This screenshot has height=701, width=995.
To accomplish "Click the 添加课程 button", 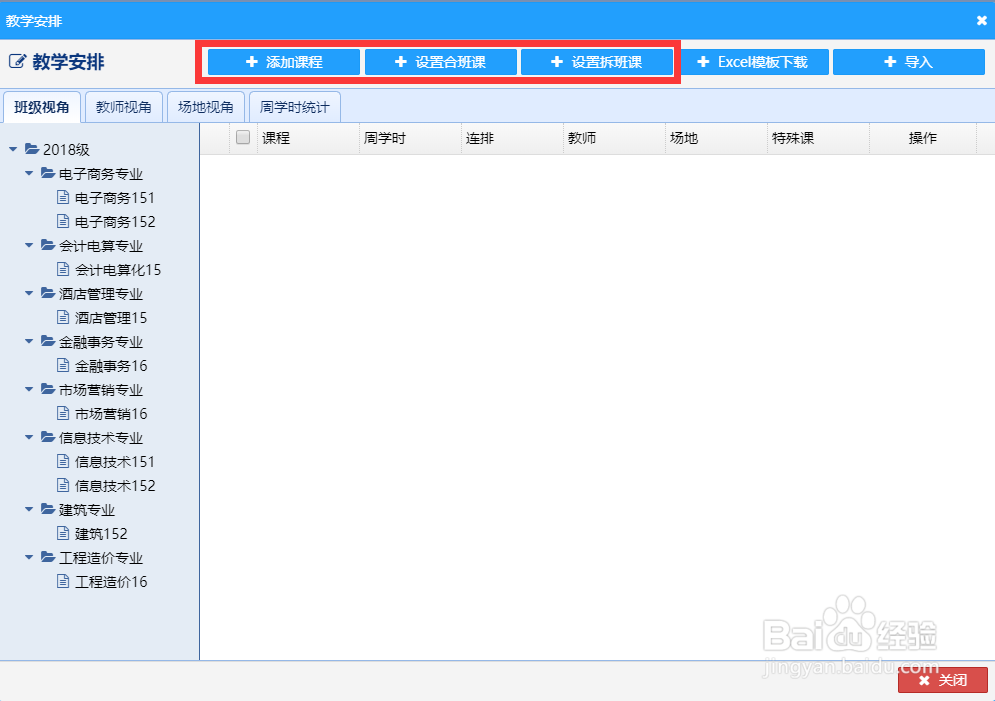I will tap(282, 61).
